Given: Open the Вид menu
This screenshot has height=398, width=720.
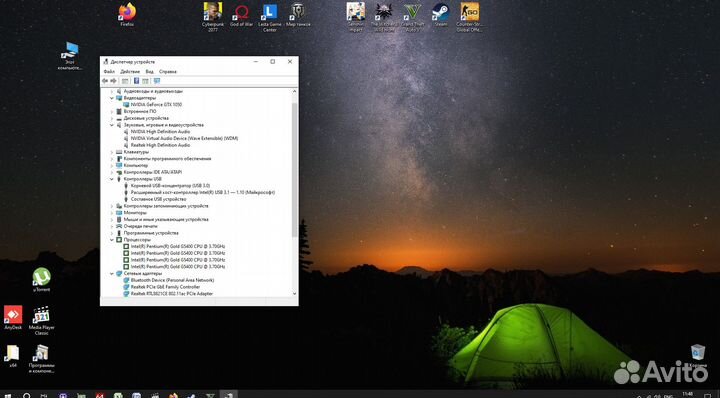Looking at the screenshot, I should pos(150,72).
